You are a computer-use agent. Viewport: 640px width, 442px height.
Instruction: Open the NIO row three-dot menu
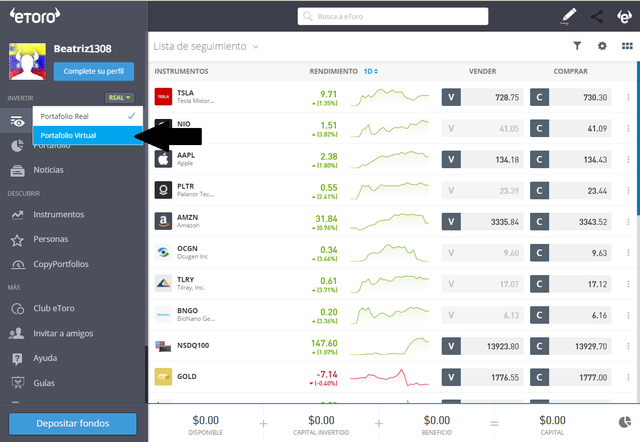[x=628, y=128]
